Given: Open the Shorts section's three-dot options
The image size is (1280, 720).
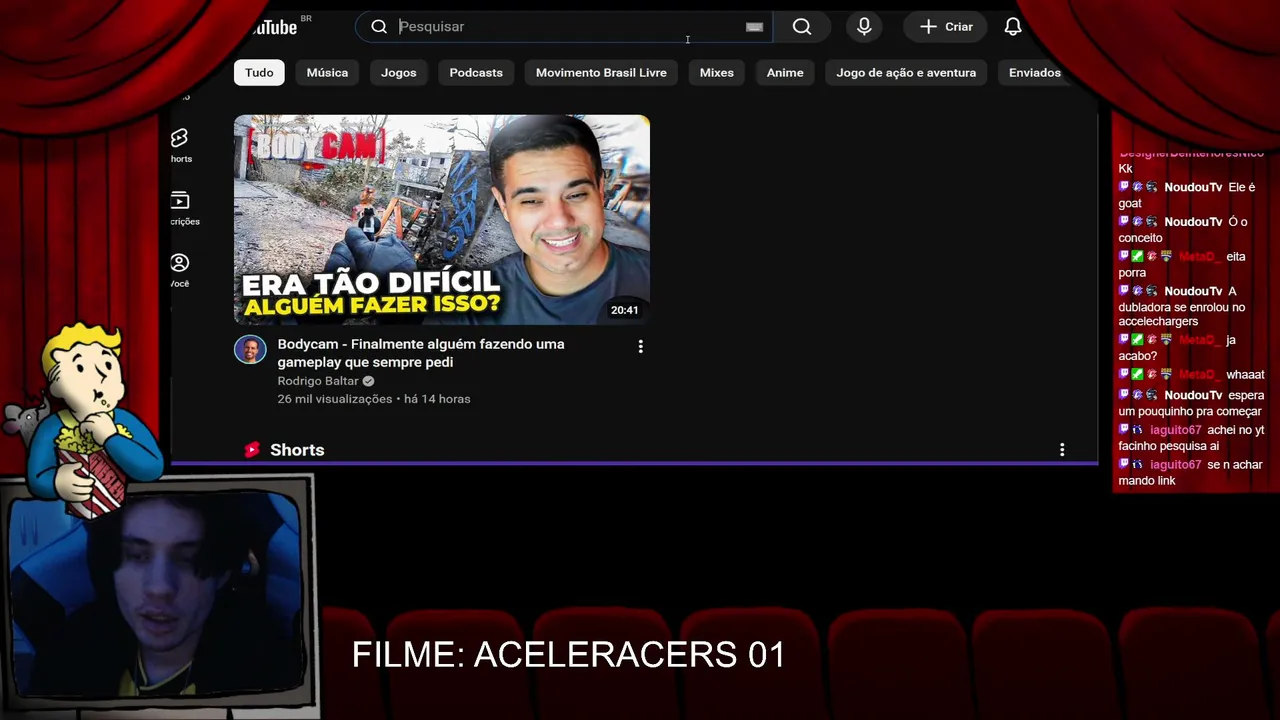Looking at the screenshot, I should 1062,450.
